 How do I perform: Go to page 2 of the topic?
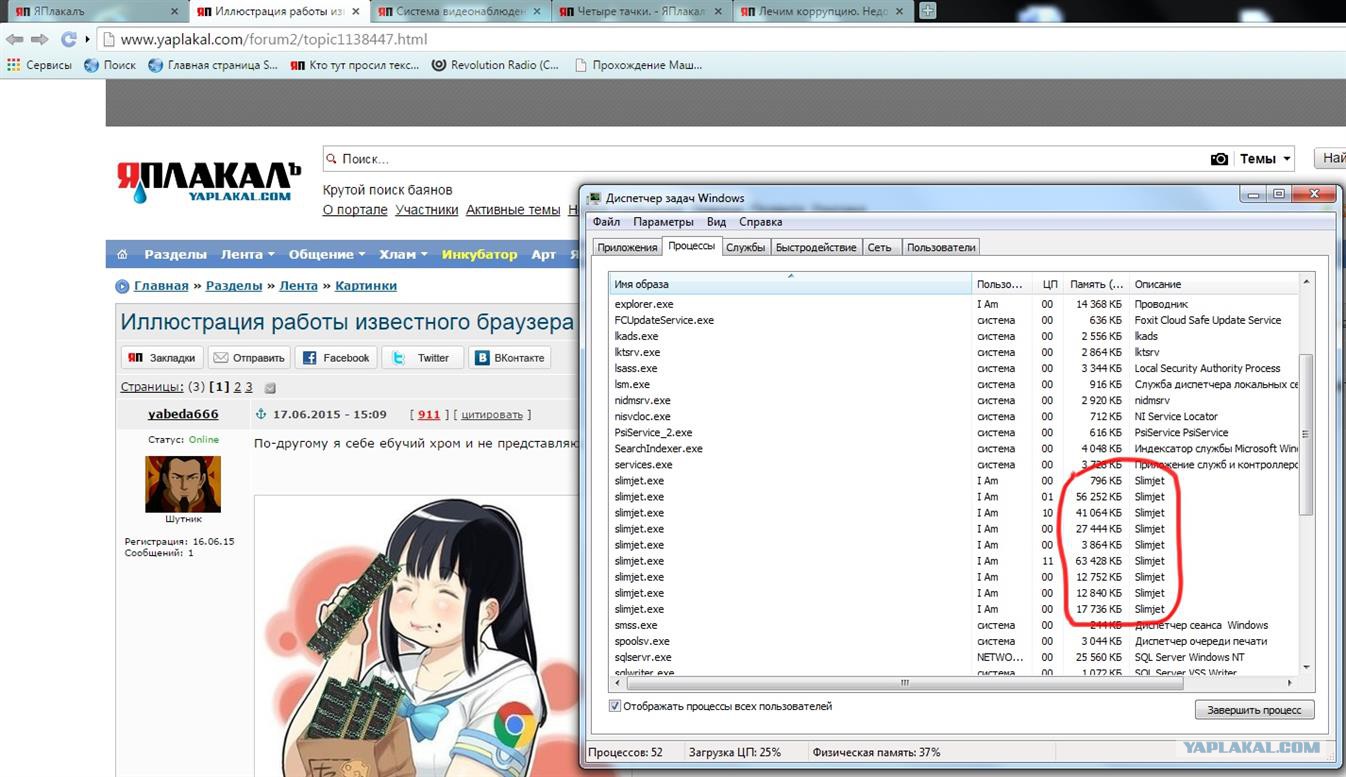click(237, 387)
